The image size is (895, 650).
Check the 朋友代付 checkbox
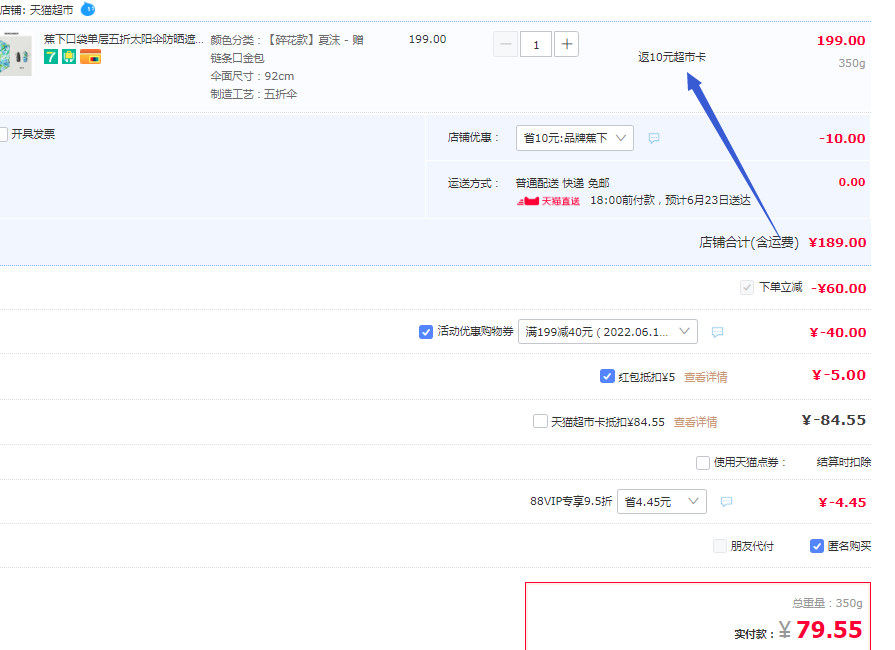pyautogui.click(x=720, y=546)
